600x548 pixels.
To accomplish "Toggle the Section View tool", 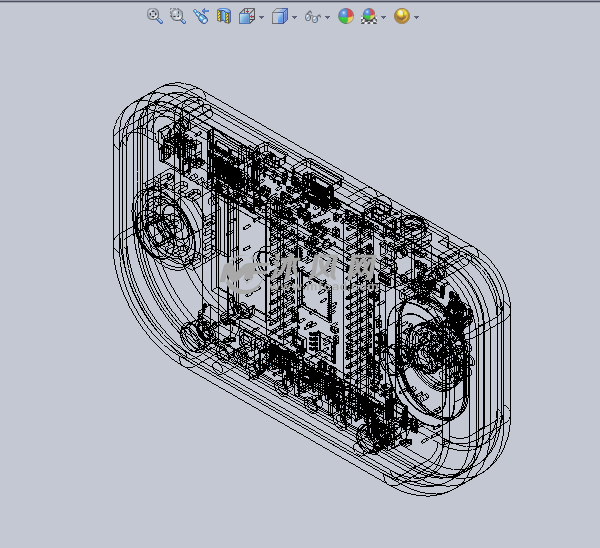I will 224,16.
